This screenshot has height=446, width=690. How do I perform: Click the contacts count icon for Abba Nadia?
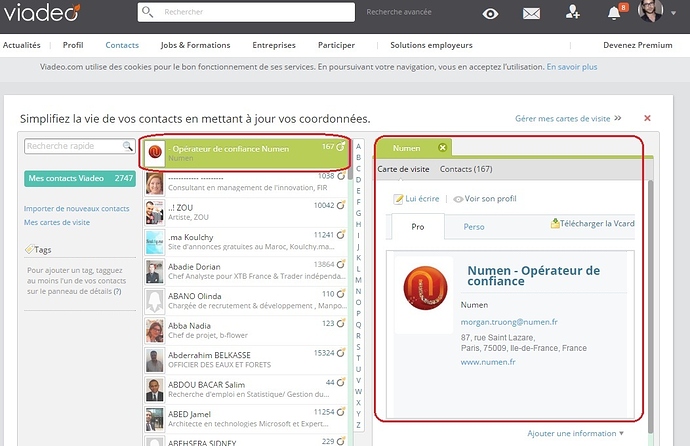tap(341, 323)
